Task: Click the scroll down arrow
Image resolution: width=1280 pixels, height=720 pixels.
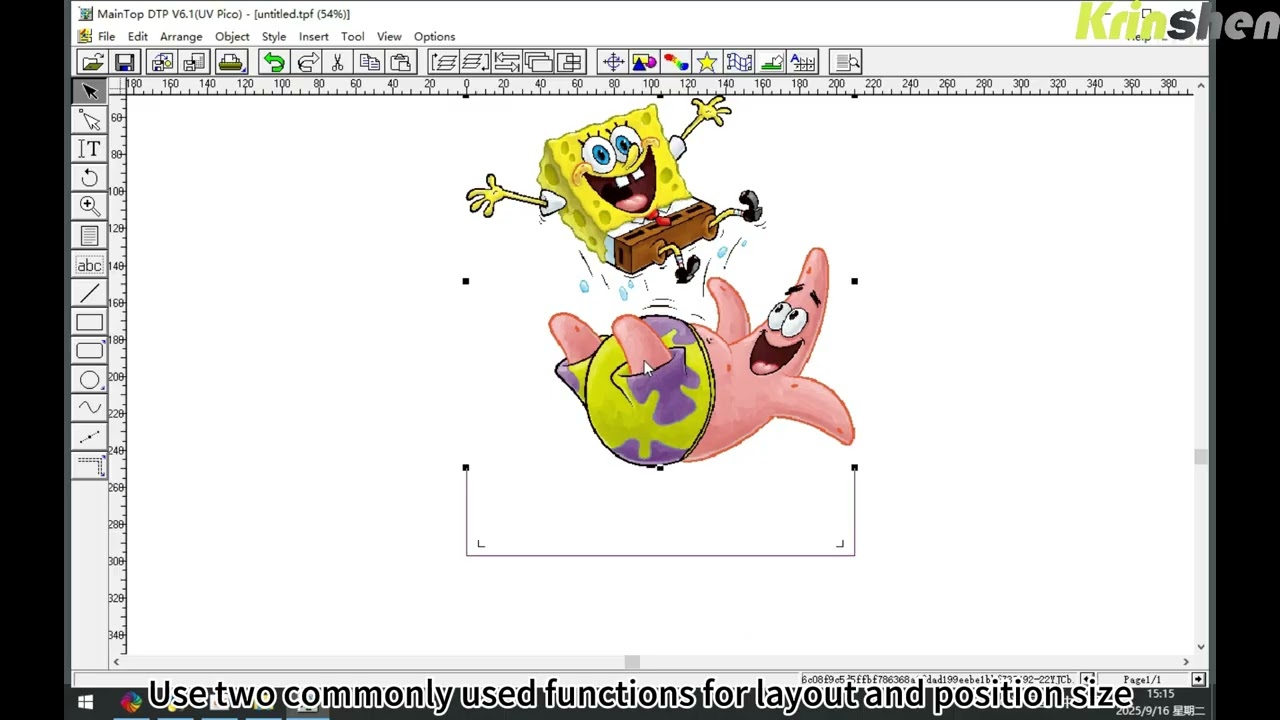Action: click(x=1201, y=647)
